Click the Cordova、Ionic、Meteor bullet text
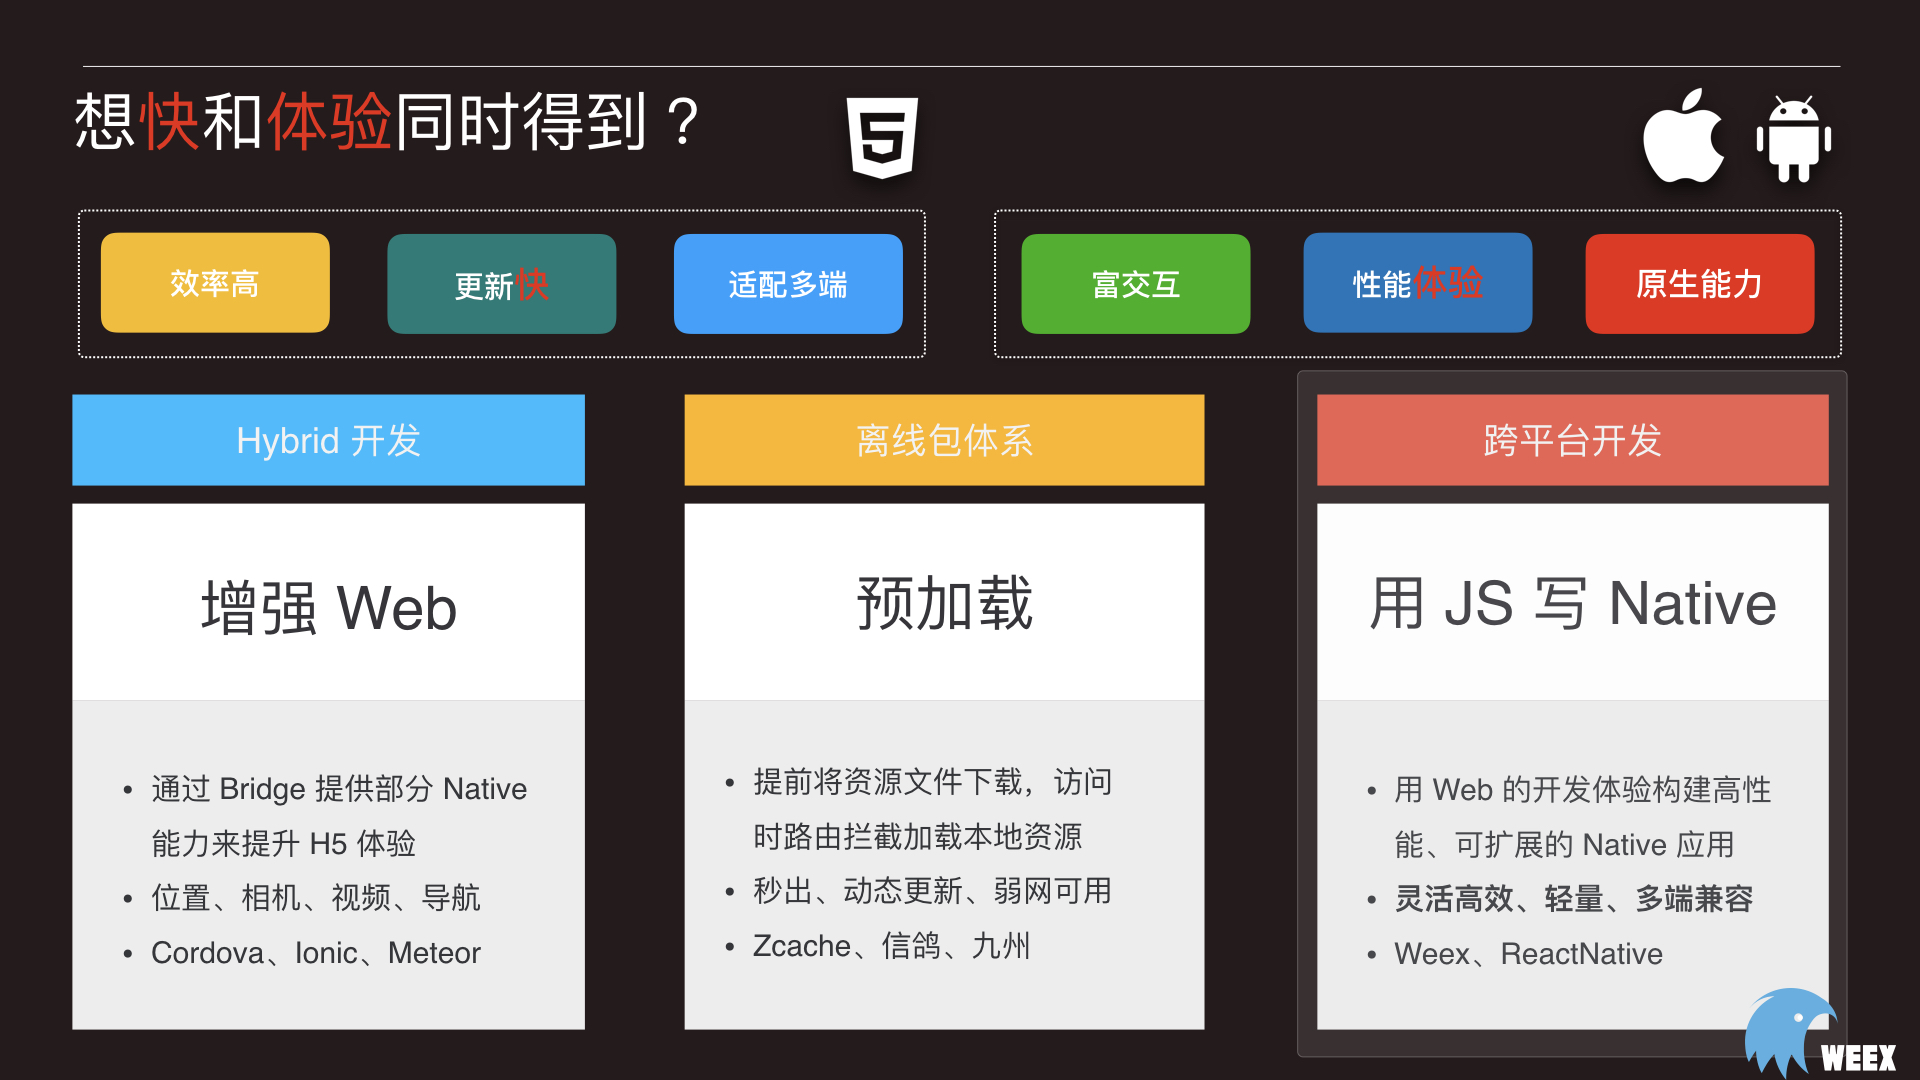Image resolution: width=1920 pixels, height=1080 pixels. coord(315,952)
